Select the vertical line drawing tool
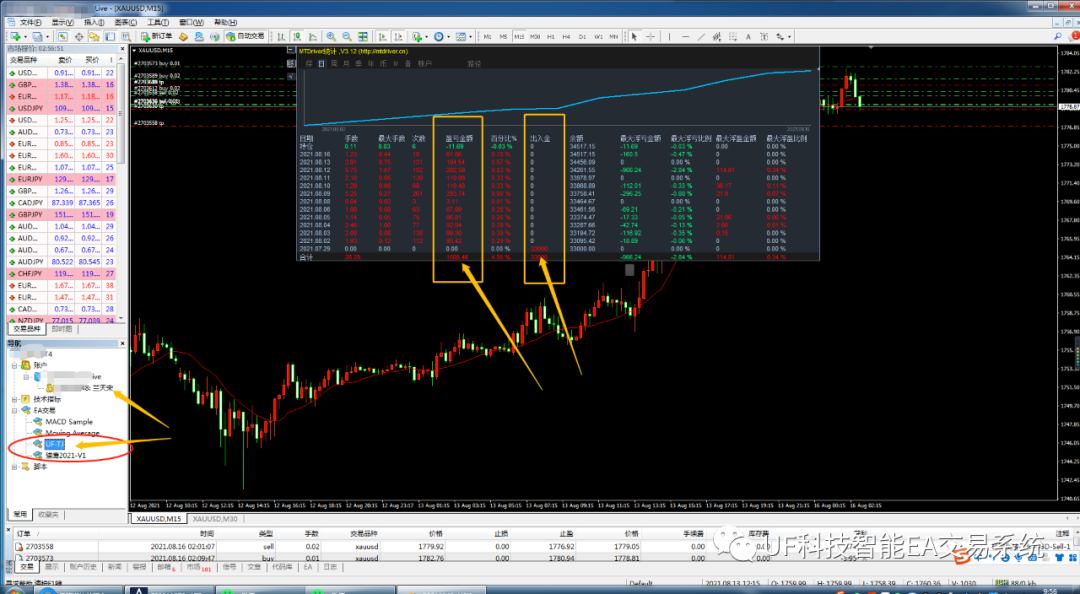This screenshot has width=1080, height=594. 669,36
